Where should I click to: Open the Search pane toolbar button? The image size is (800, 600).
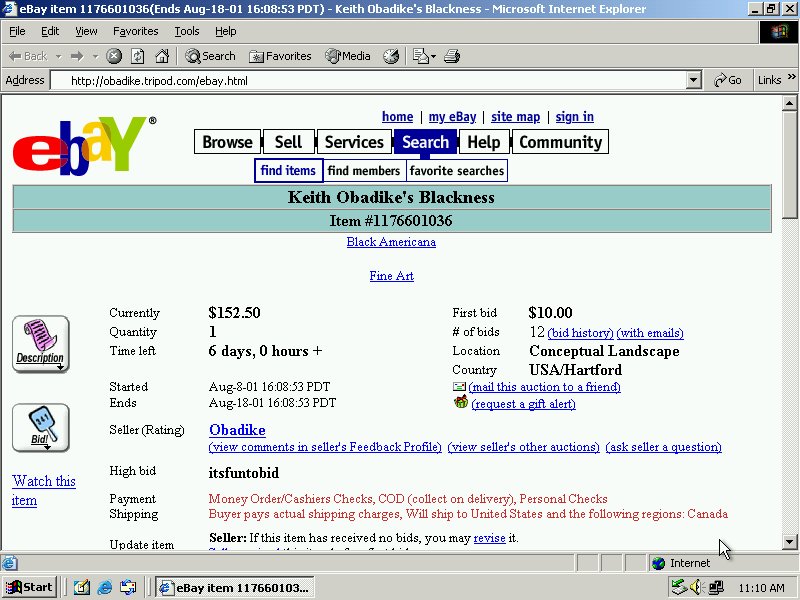coord(210,56)
